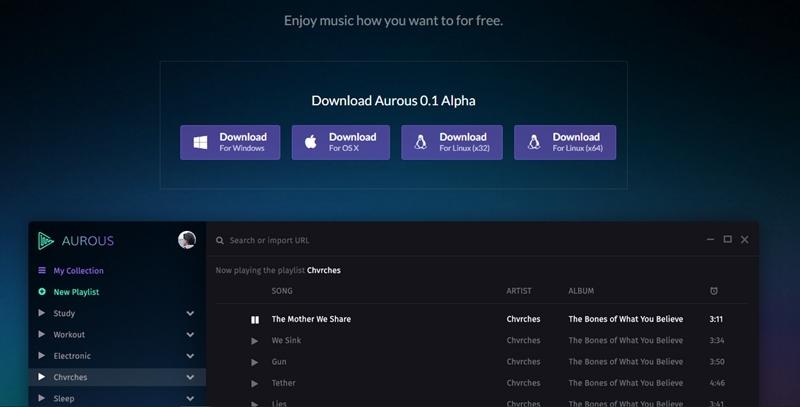Screen dimensions: 800x407
Task: Download Aurous for Linux x32
Action: point(452,142)
